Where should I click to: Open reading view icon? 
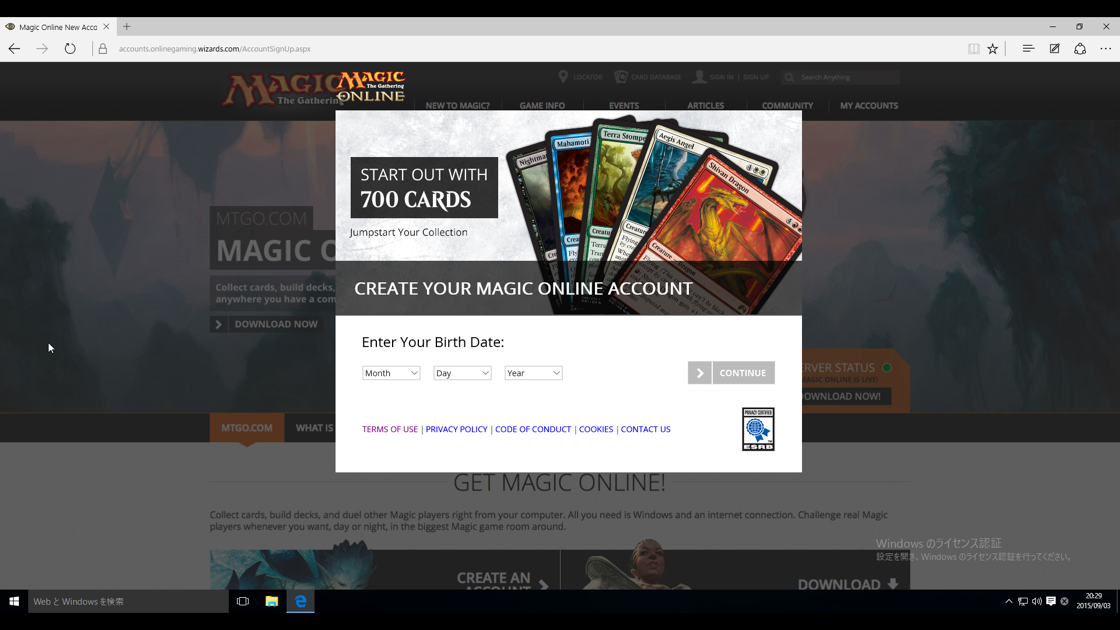click(x=973, y=49)
